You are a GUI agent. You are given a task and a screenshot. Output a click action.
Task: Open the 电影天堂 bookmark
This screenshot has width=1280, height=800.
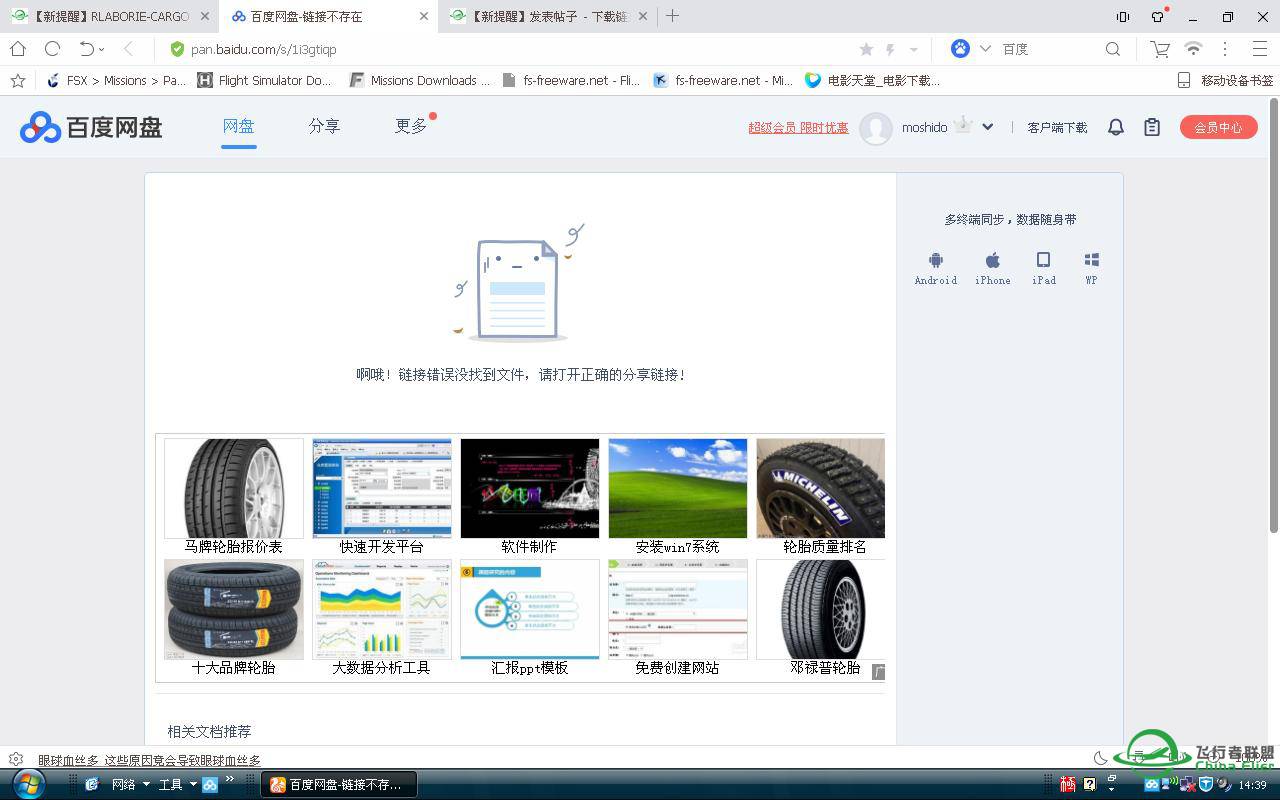pos(873,80)
